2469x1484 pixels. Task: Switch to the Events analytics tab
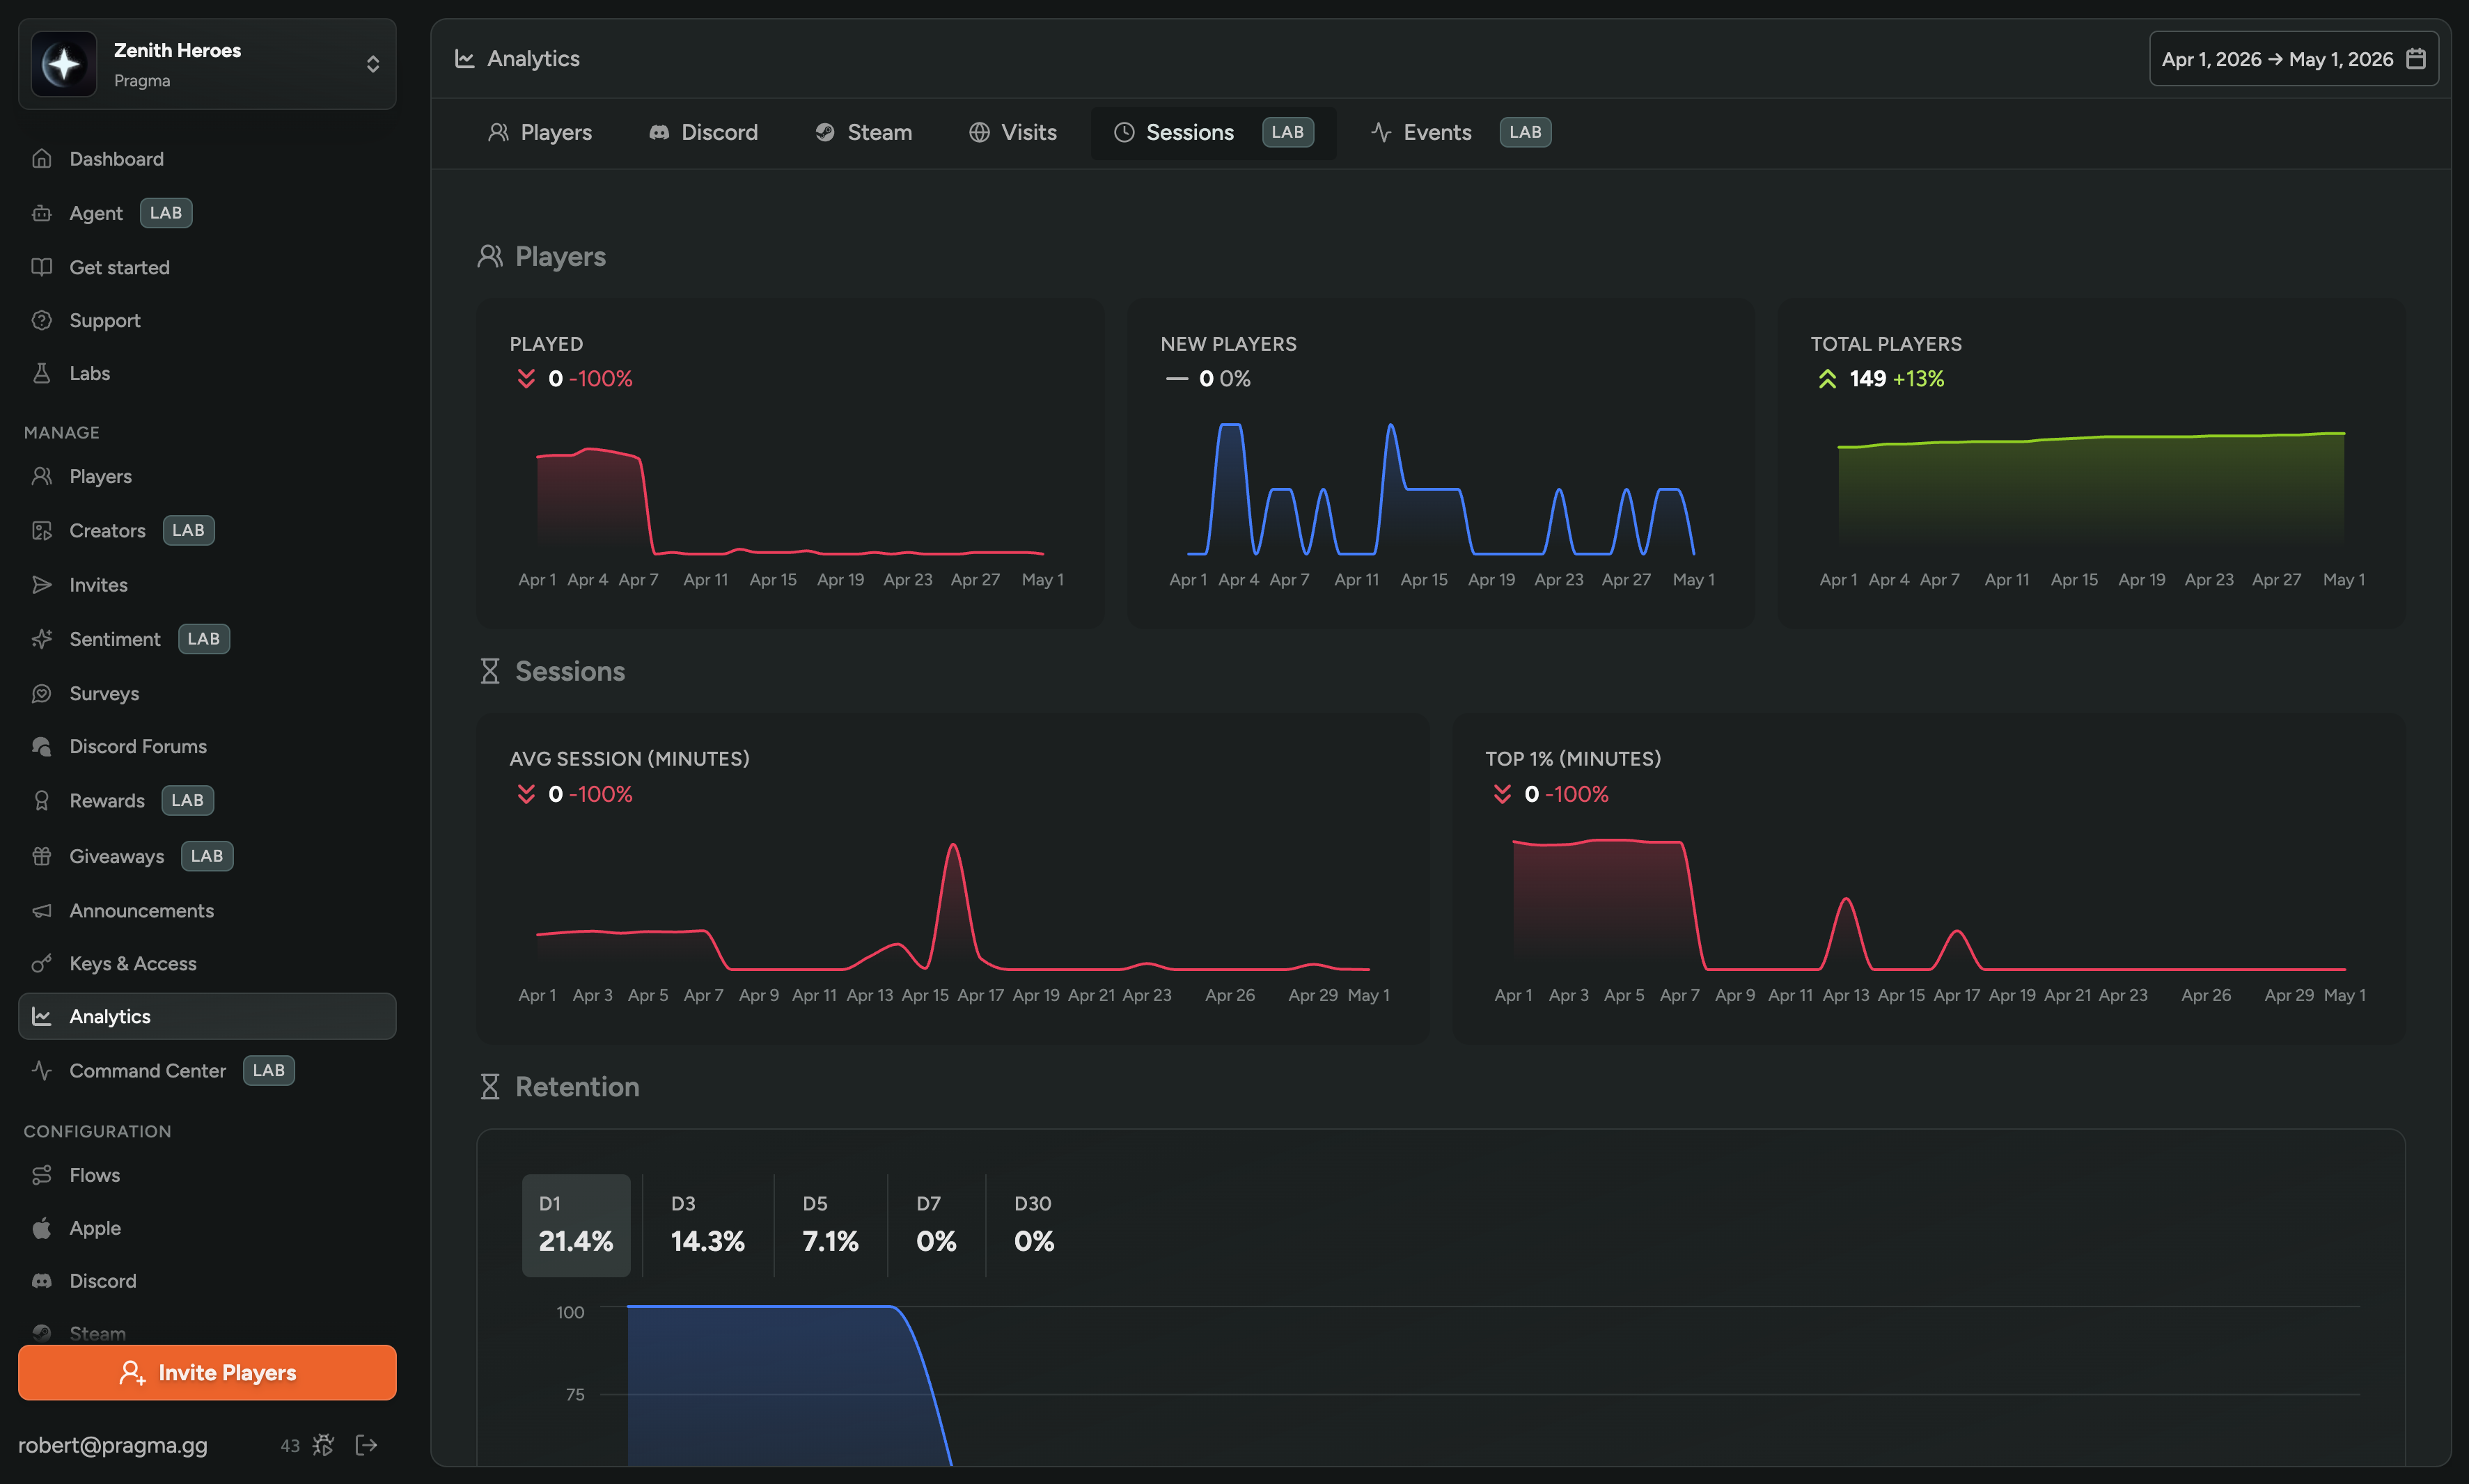(1460, 132)
